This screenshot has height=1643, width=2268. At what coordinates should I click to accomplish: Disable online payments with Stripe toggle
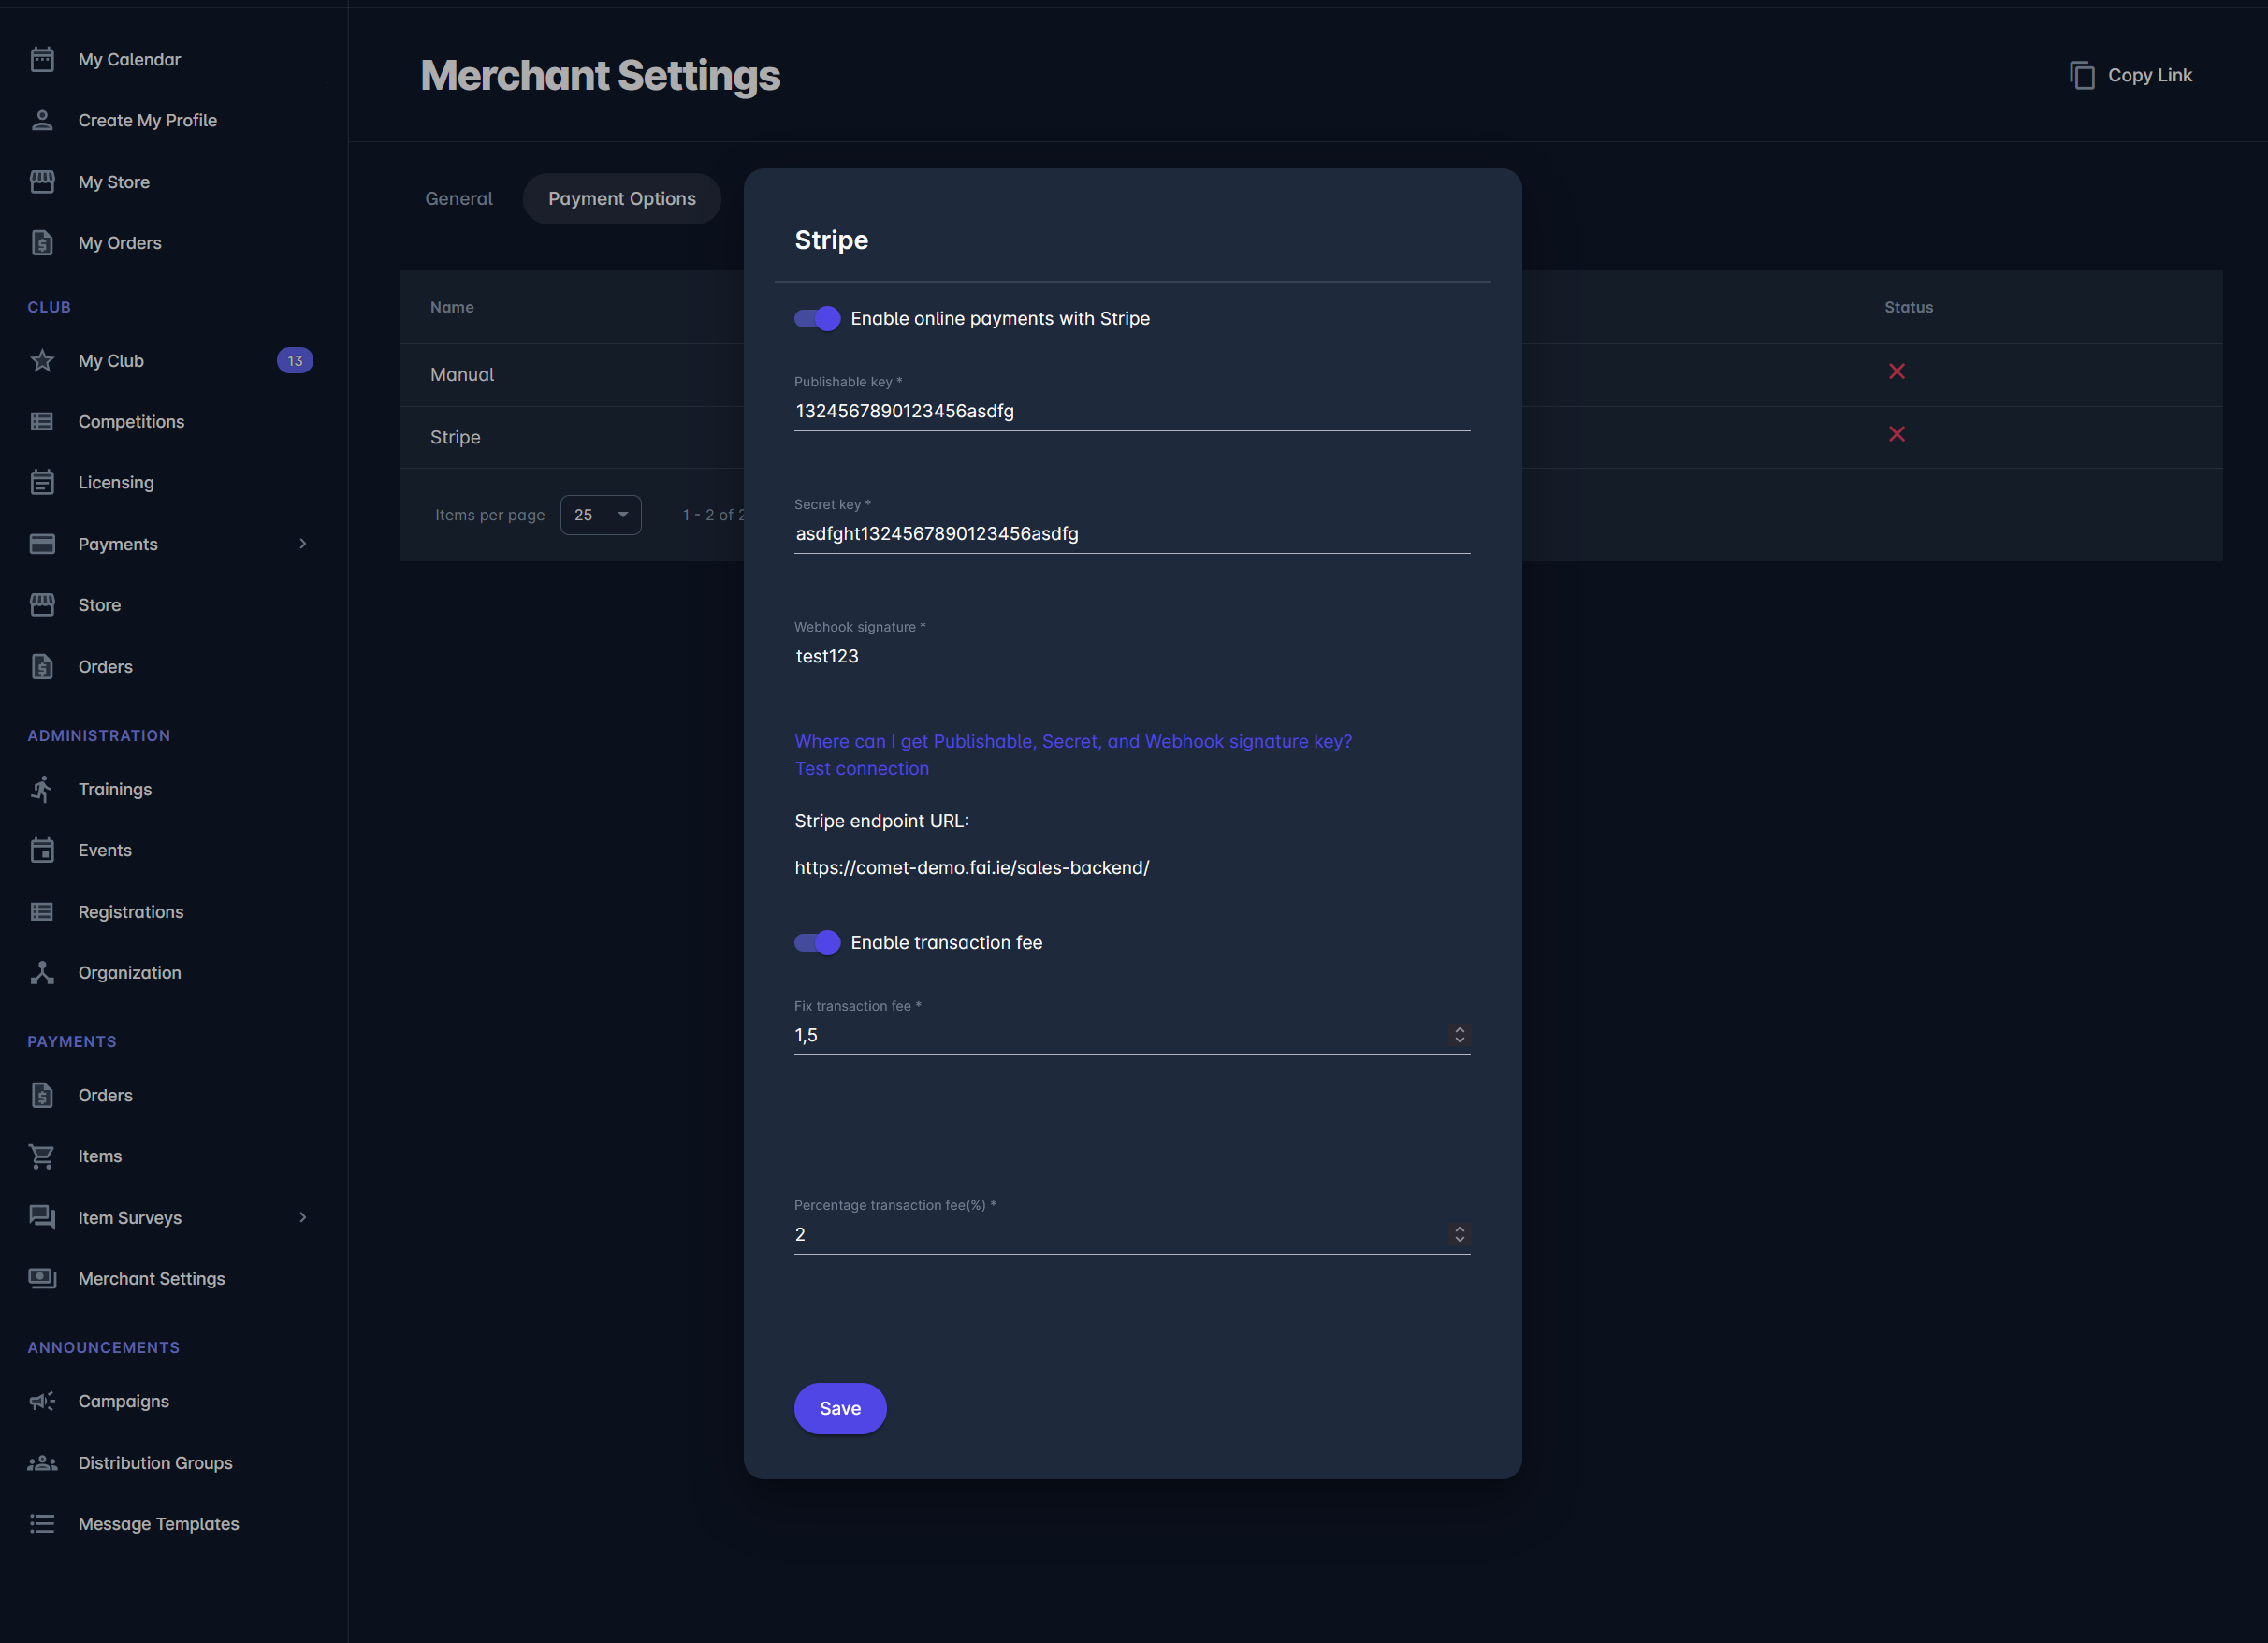[x=817, y=319]
